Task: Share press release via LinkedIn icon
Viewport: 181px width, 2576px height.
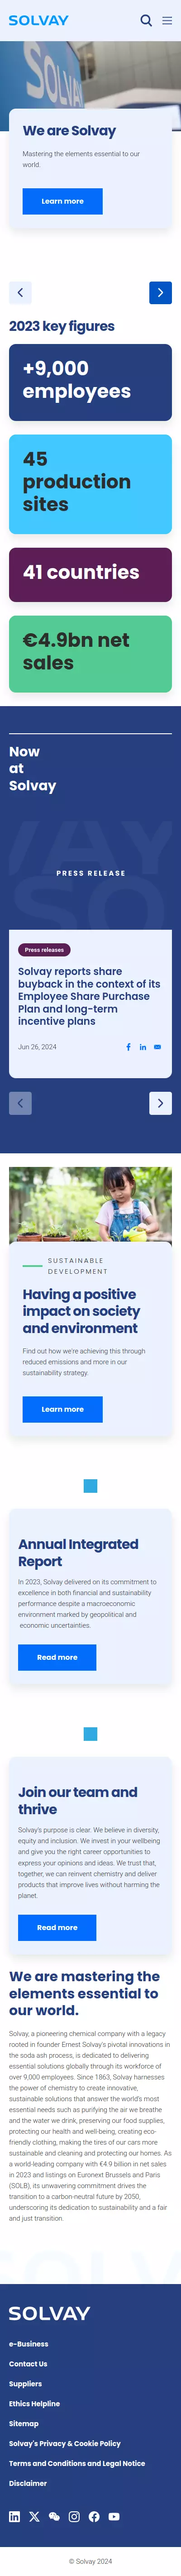Action: click(143, 1047)
